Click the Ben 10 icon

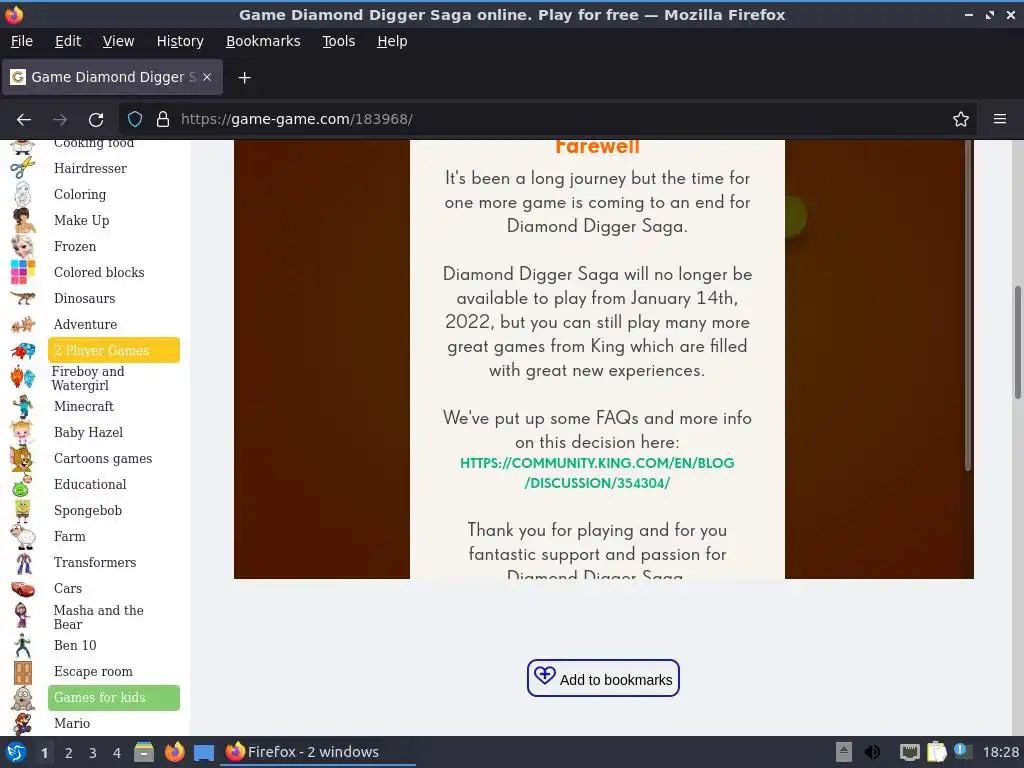tap(22, 645)
